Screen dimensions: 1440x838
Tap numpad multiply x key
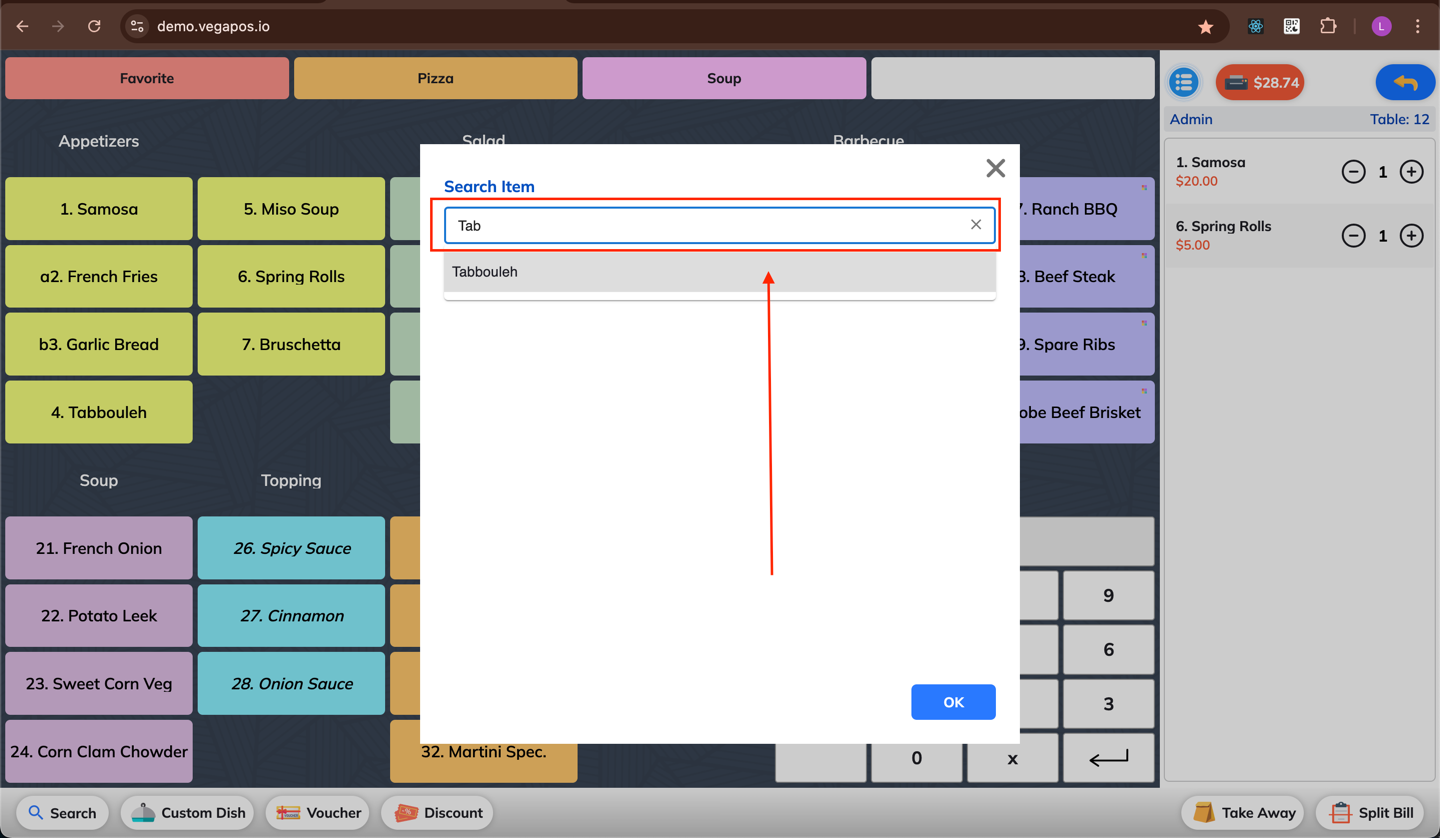(1012, 758)
